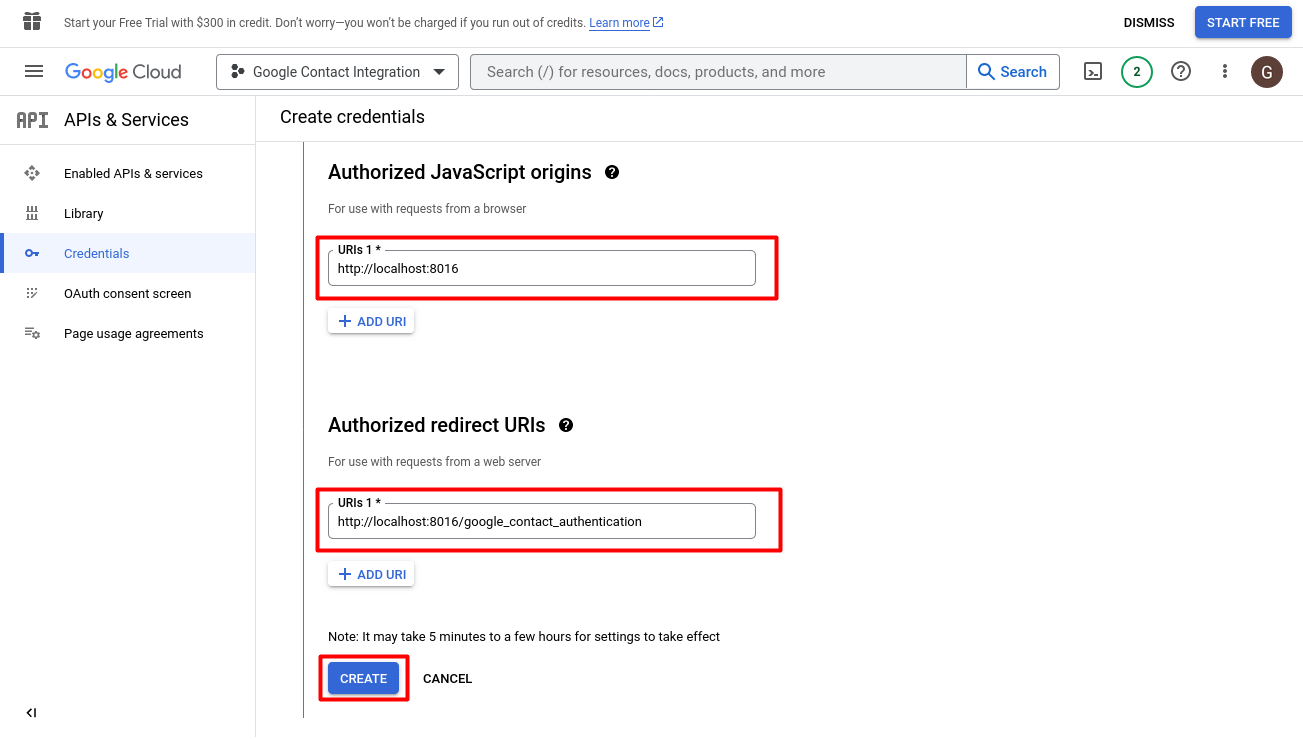Viewport: 1303px width, 740px height.
Task: Add URI under JavaScript origins
Action: 371,321
